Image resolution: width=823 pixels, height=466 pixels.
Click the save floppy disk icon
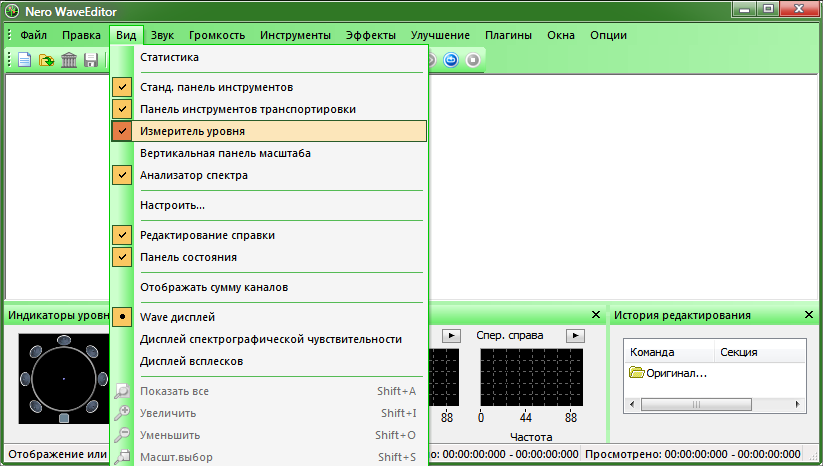click(91, 60)
